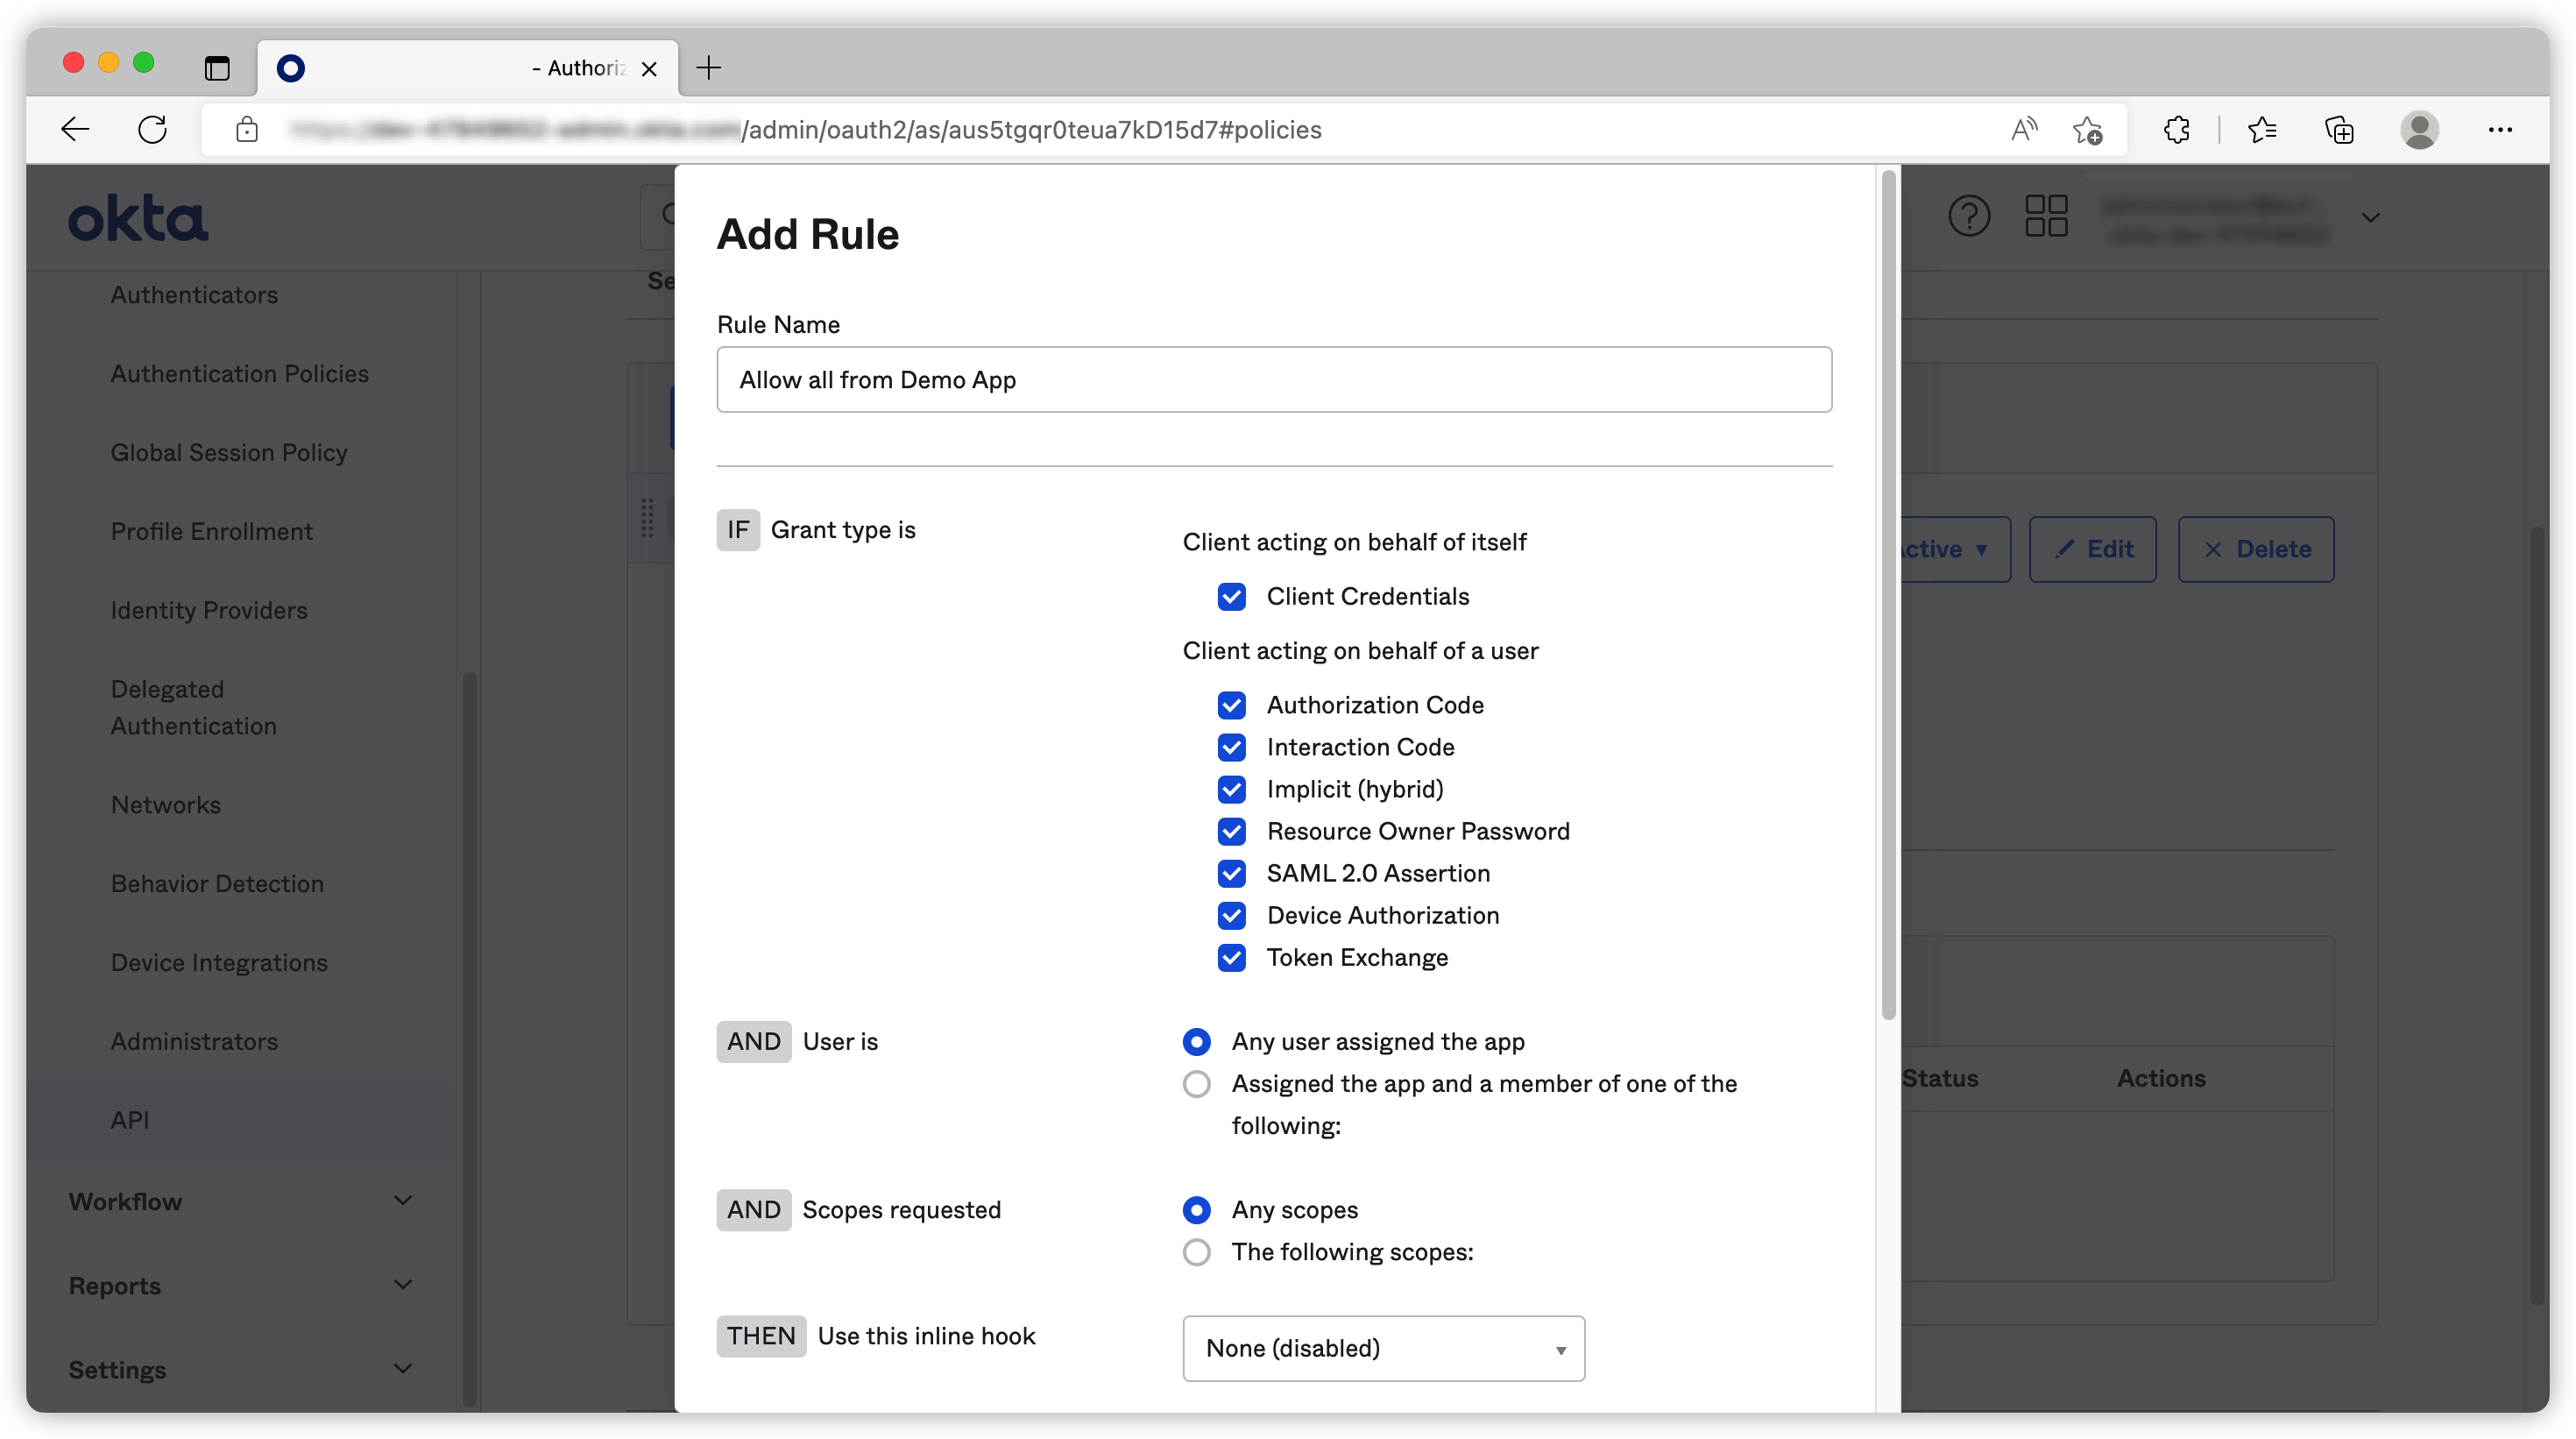The height and width of the screenshot is (1439, 2576).
Task: Open browser settings ellipsis menu
Action: [x=2499, y=130]
